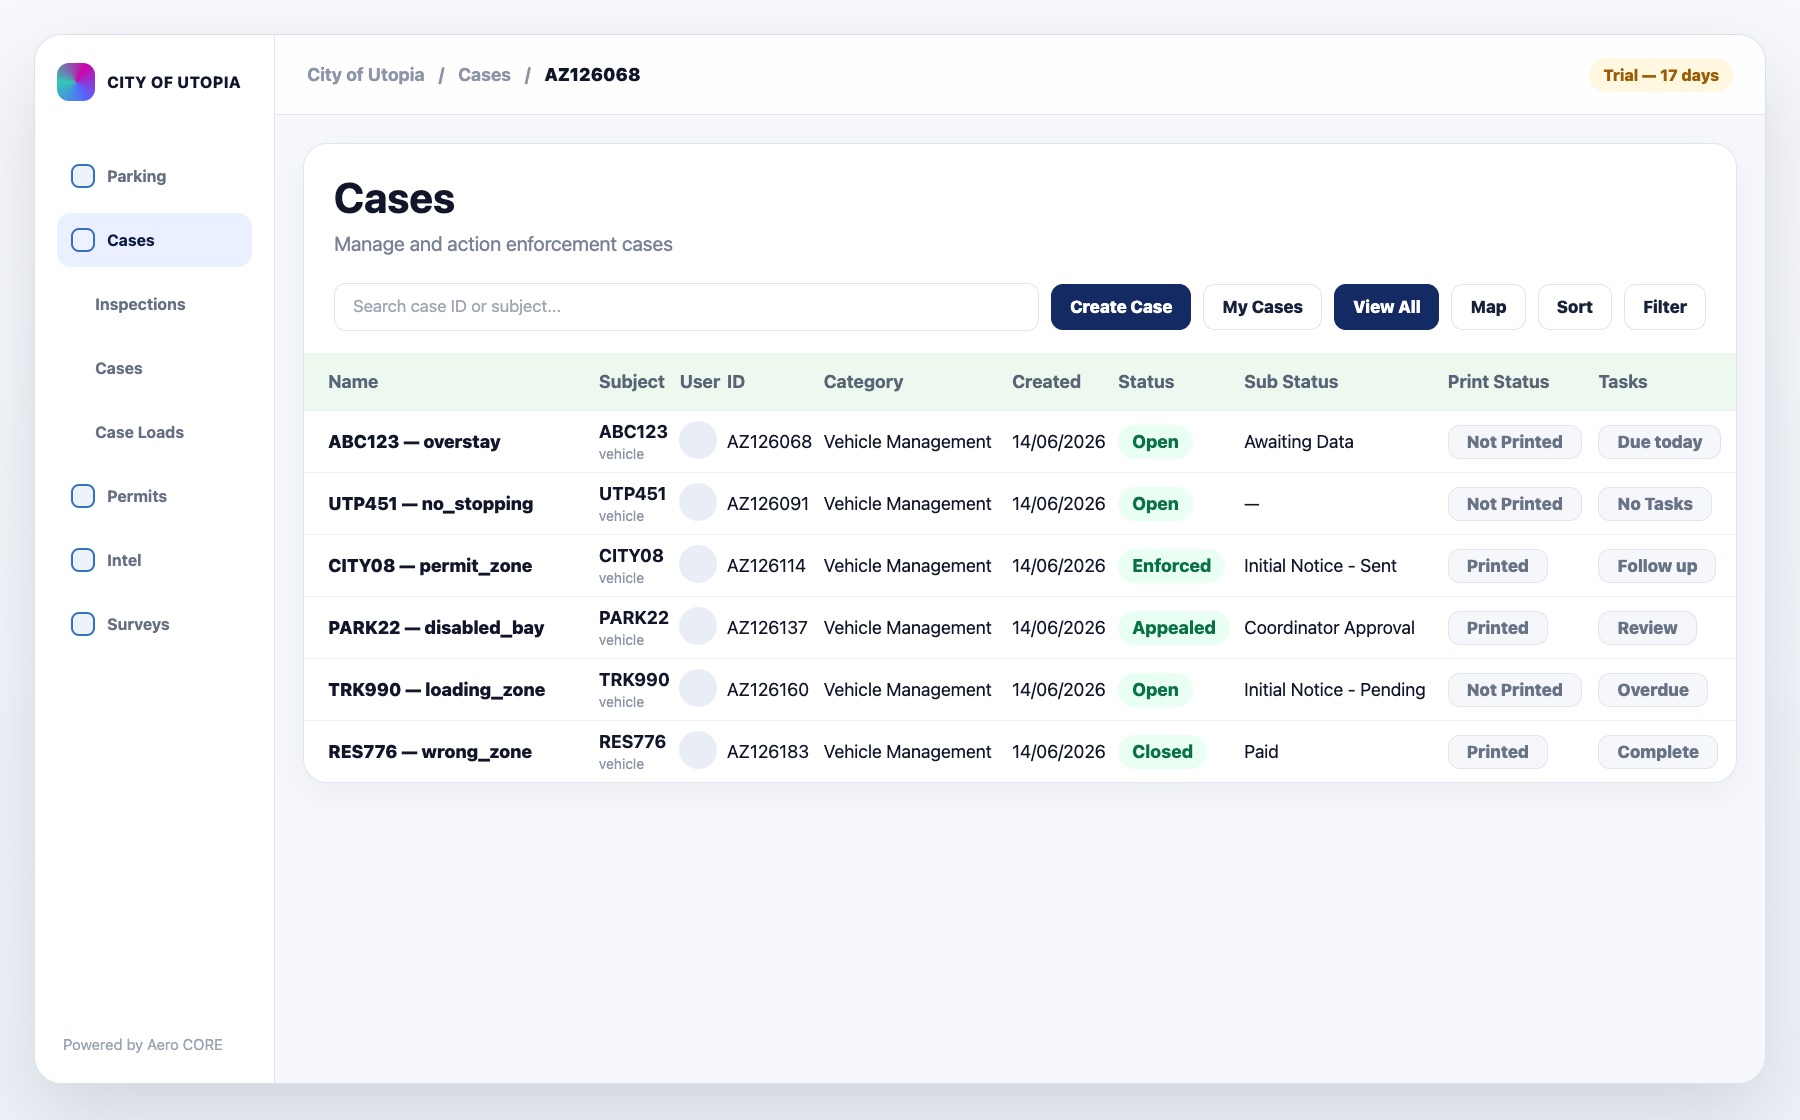
Task: Open case PARK22 — disabled_bay
Action: coord(436,628)
